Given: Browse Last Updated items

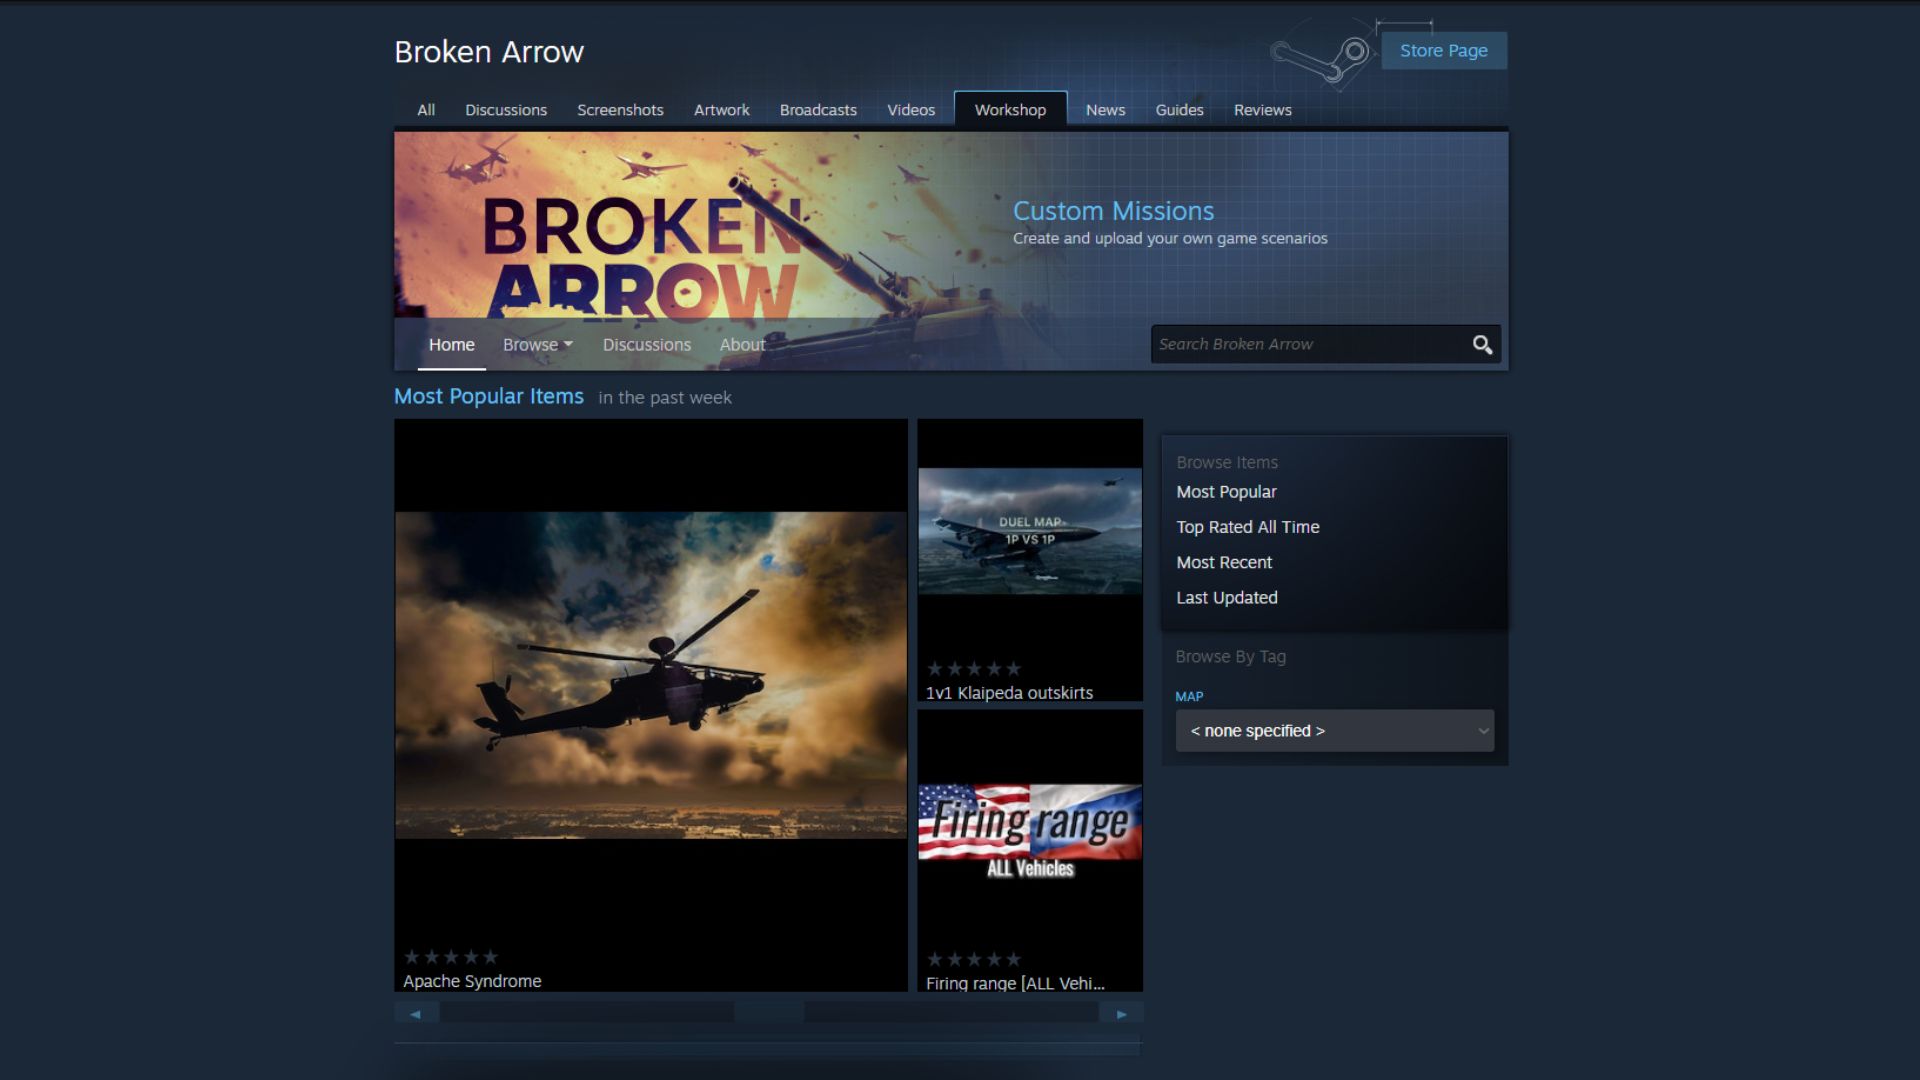Looking at the screenshot, I should [1227, 598].
